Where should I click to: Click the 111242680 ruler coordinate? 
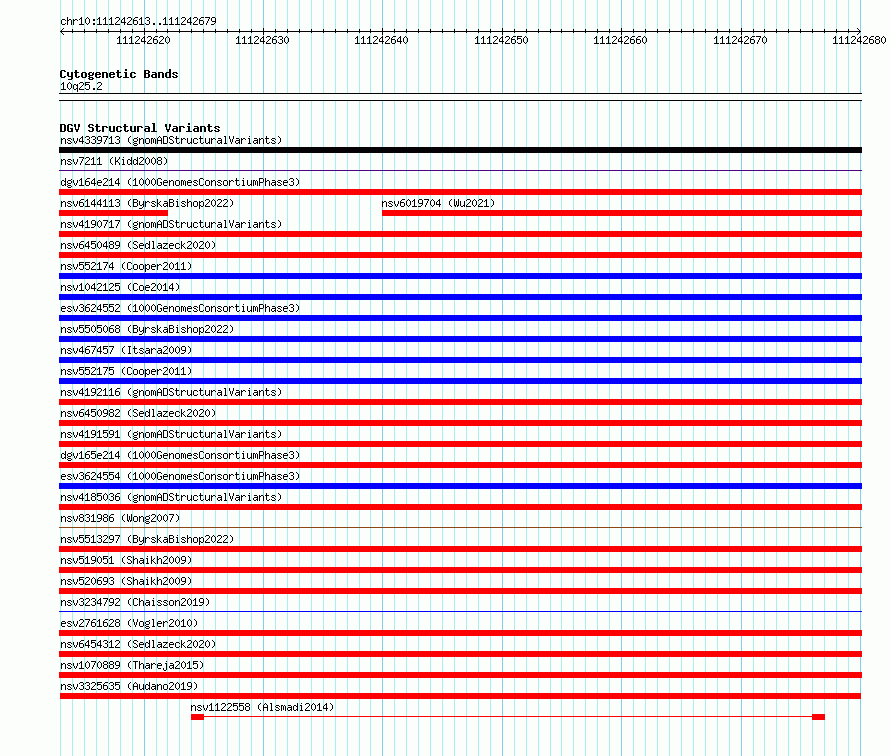[x=859, y=40]
